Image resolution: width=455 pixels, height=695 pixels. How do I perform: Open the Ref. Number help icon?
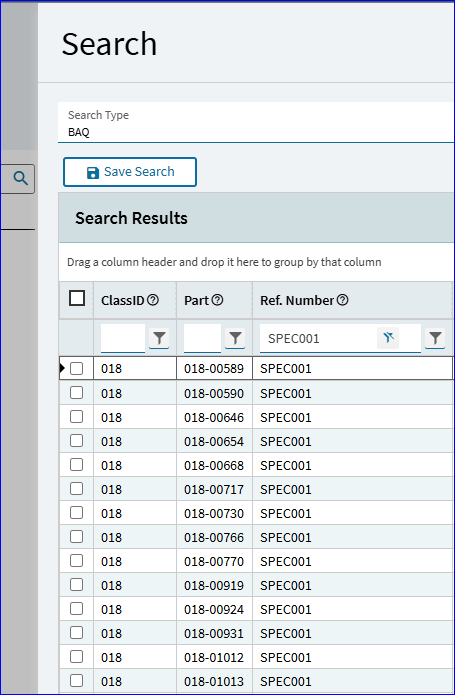point(342,300)
